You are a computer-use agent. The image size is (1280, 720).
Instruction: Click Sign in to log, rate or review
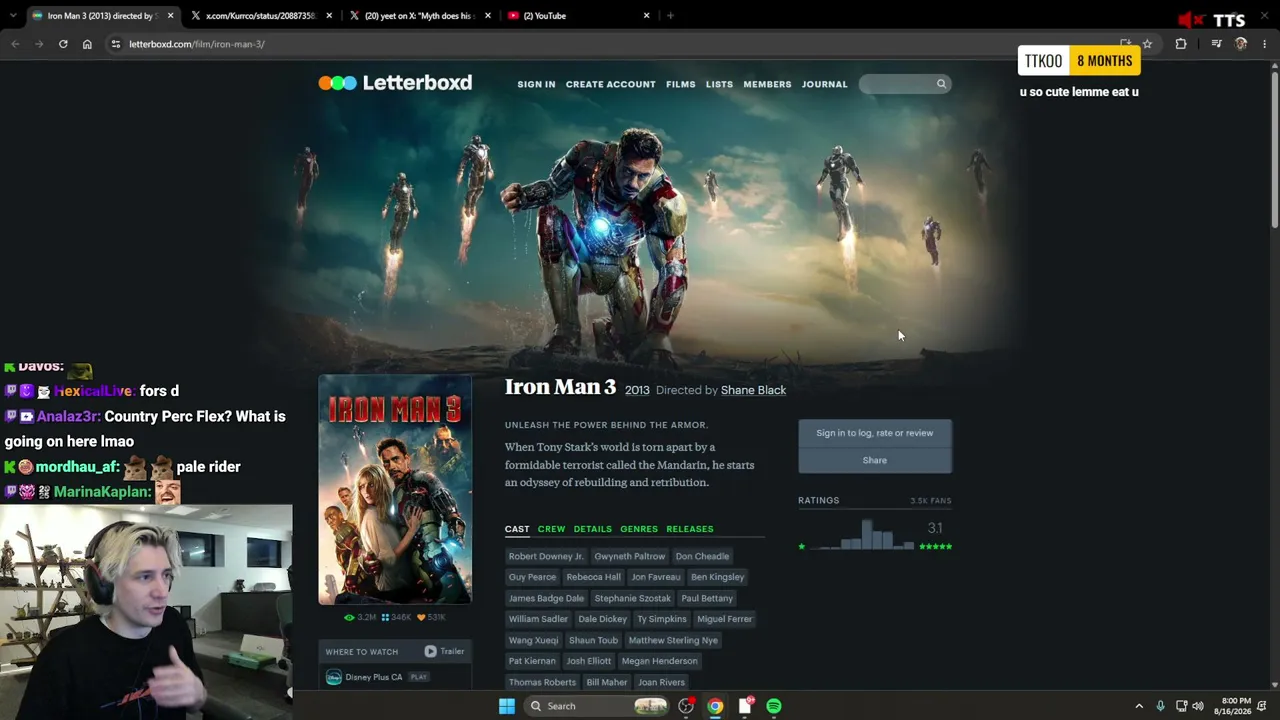(x=875, y=433)
